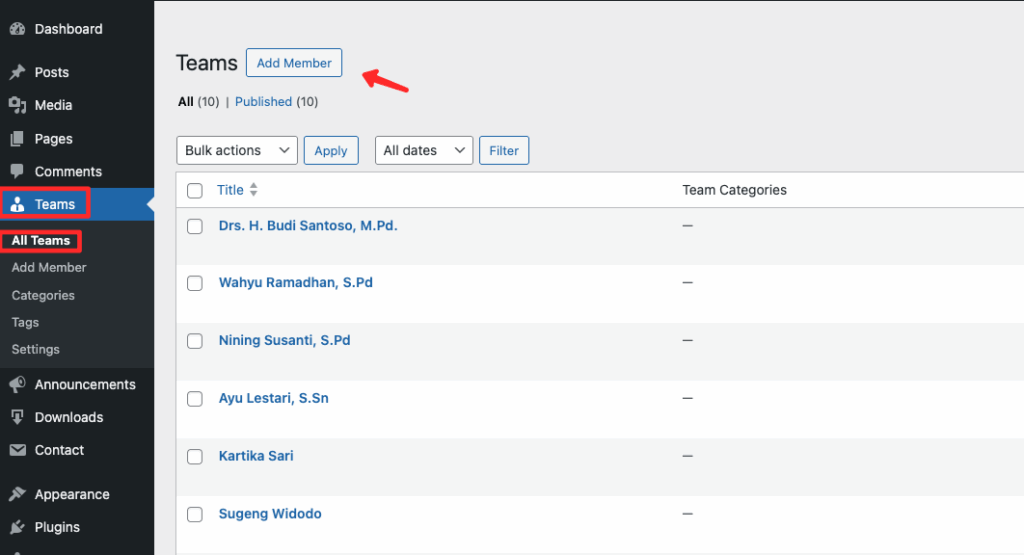Click the Title column sort arrows
Viewport: 1024px width, 555px height.
click(x=253, y=190)
